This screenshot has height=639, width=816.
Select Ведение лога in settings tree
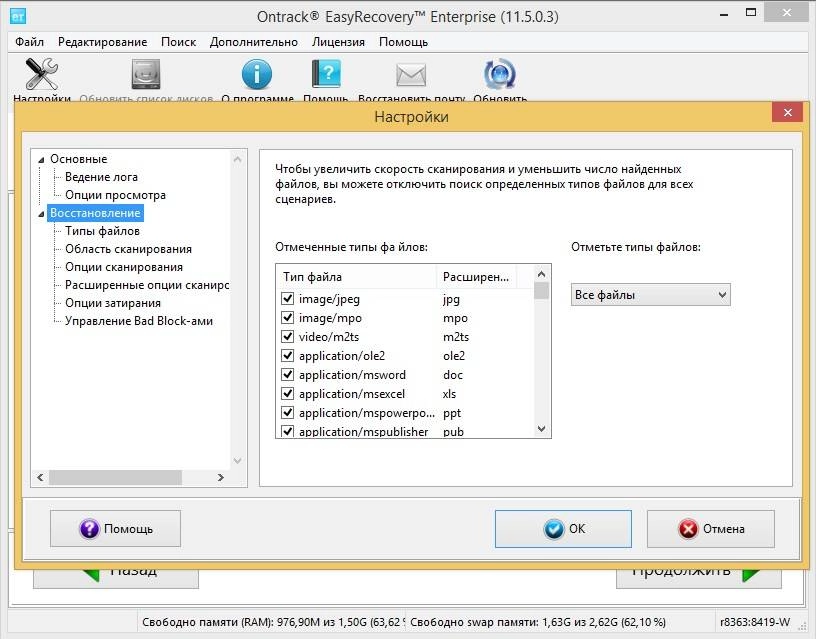101,177
